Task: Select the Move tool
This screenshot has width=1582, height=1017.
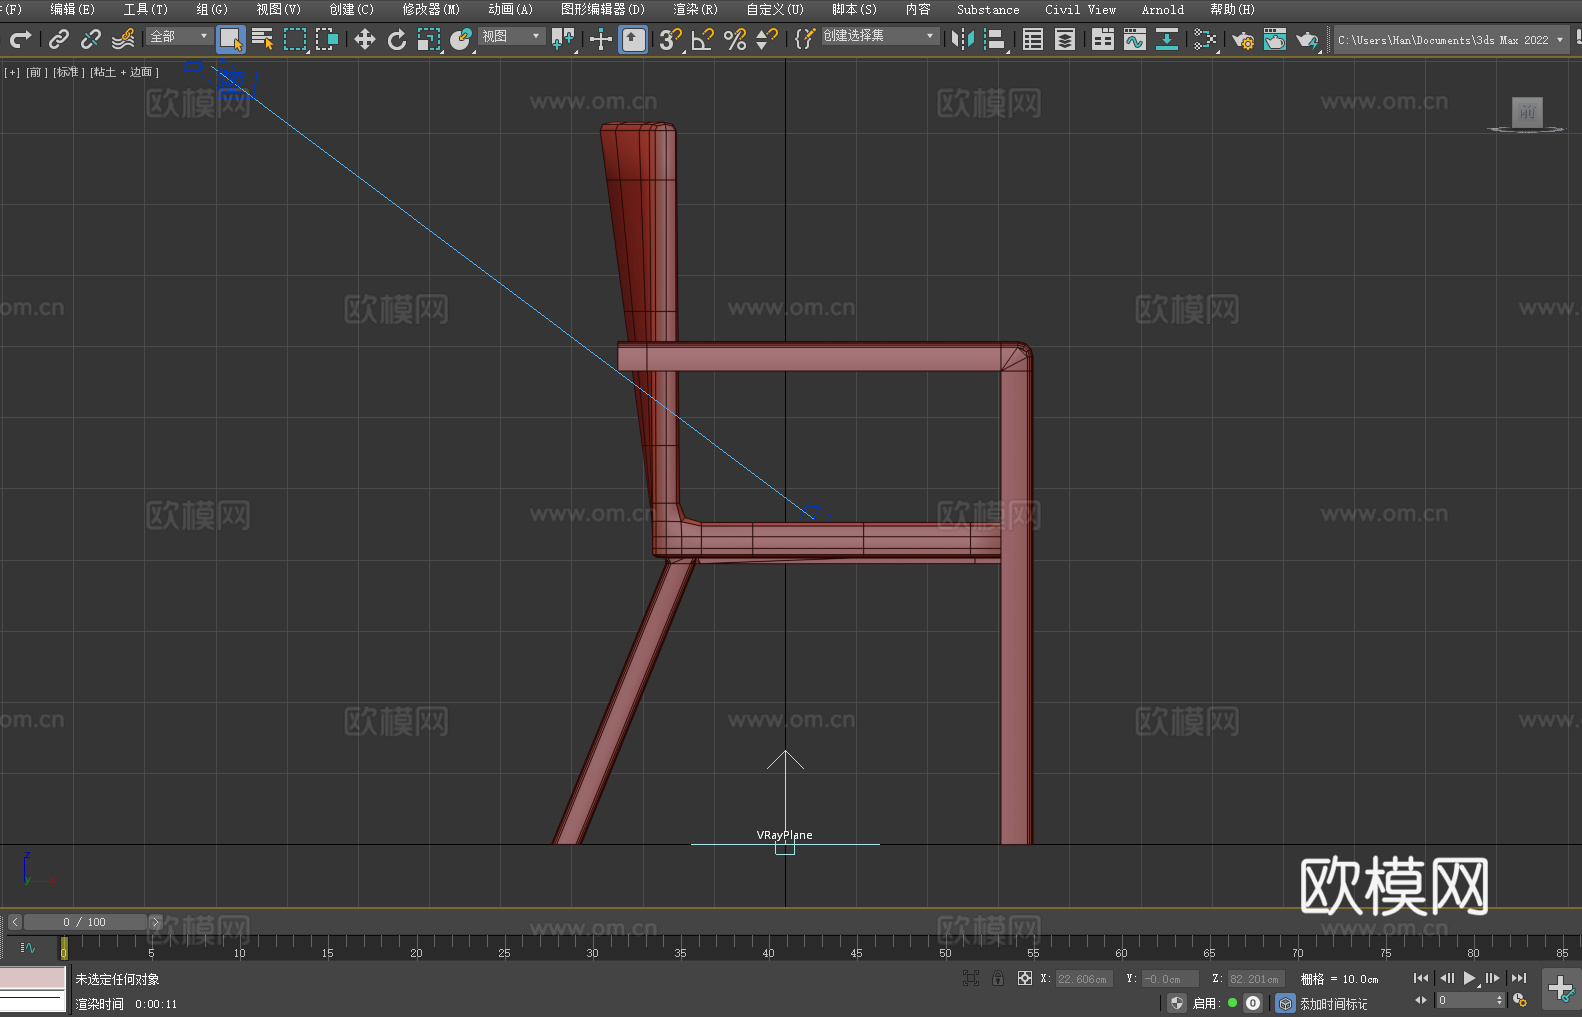Action: point(365,39)
